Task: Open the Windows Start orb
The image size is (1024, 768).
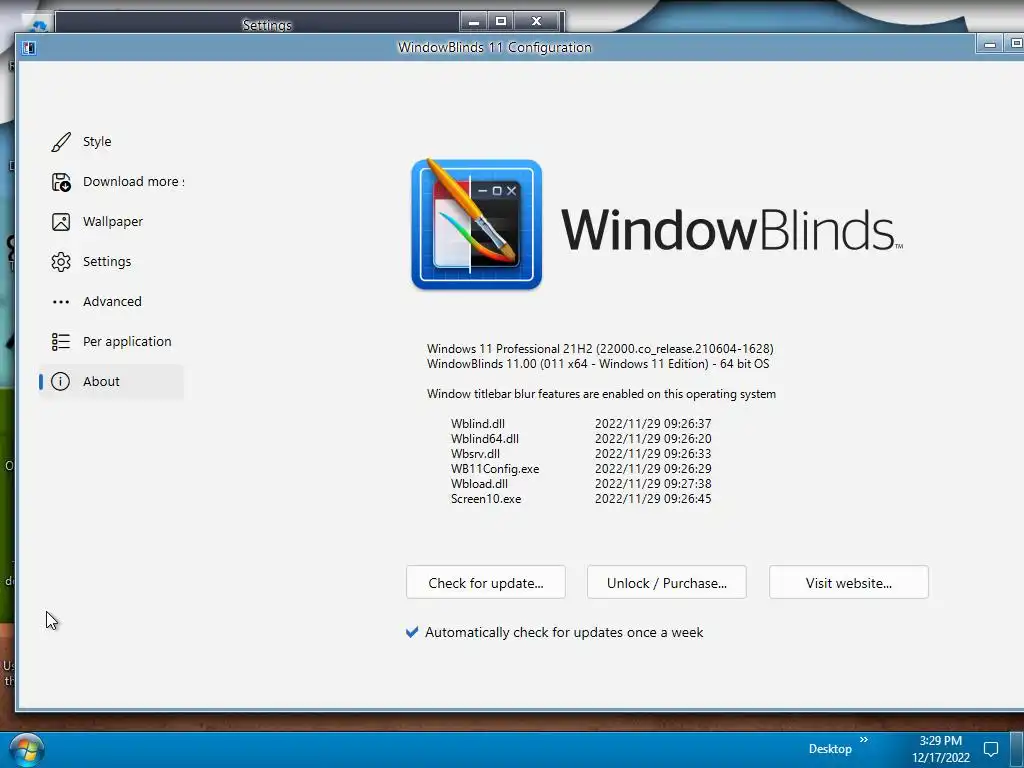Action: pyautogui.click(x=27, y=750)
